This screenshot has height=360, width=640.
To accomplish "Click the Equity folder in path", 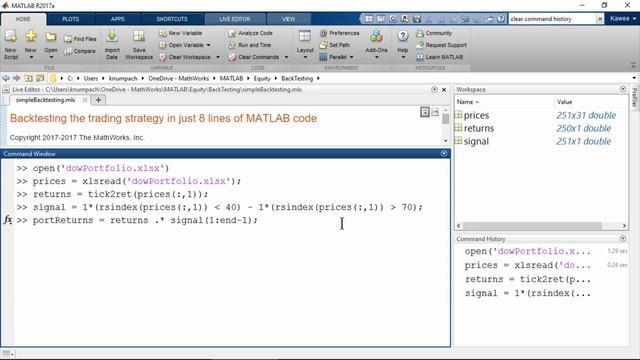I will point(262,78).
